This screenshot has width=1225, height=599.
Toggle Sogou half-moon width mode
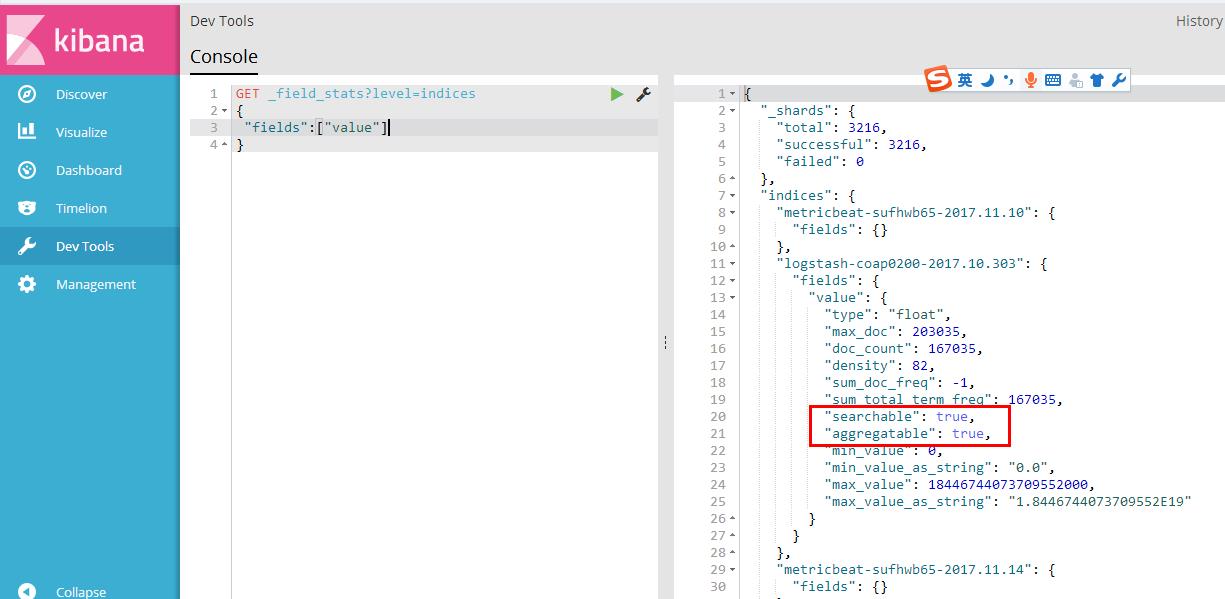point(986,80)
